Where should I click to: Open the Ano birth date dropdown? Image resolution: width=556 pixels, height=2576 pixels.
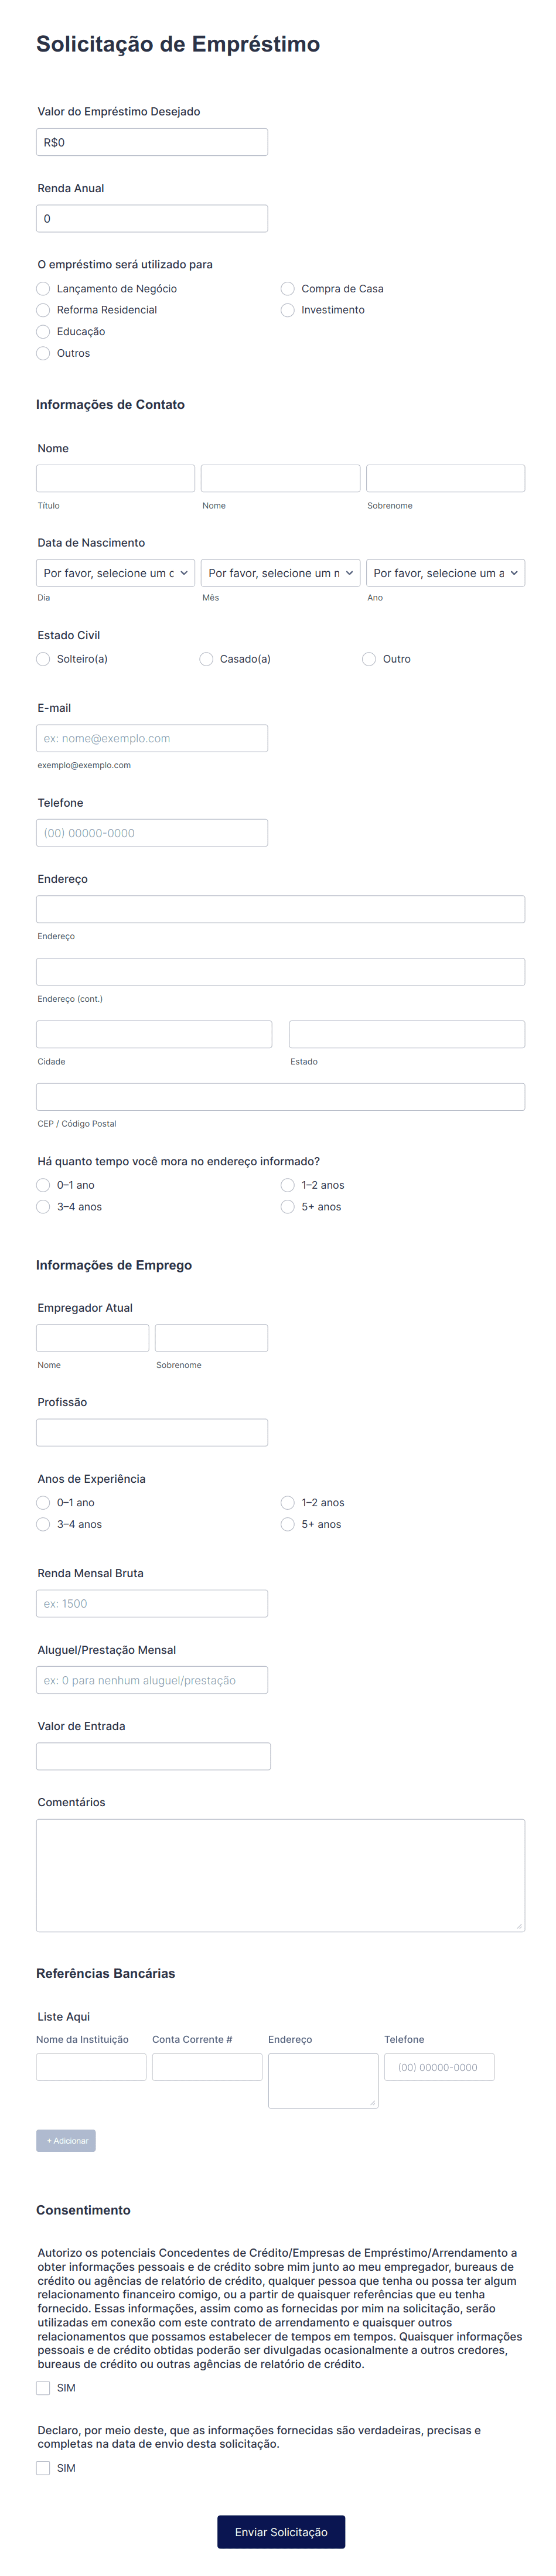tap(445, 573)
